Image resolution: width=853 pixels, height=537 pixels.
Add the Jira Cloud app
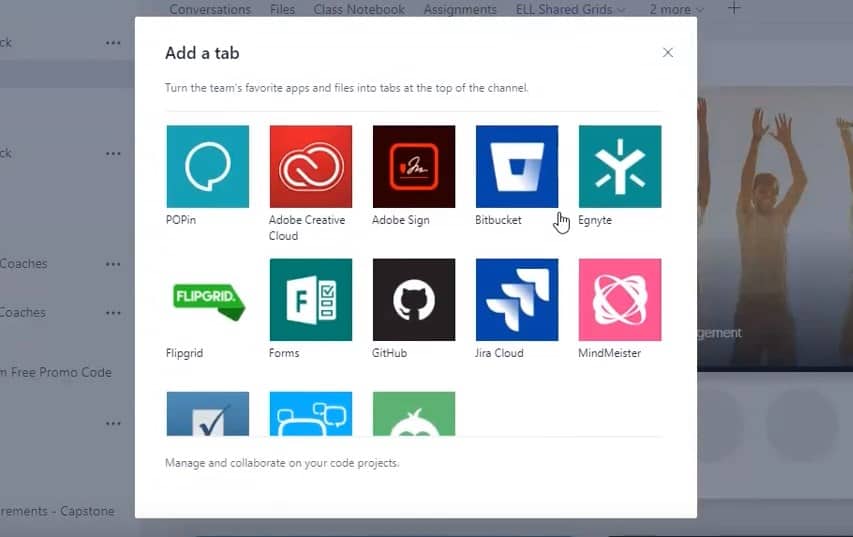[x=517, y=300]
